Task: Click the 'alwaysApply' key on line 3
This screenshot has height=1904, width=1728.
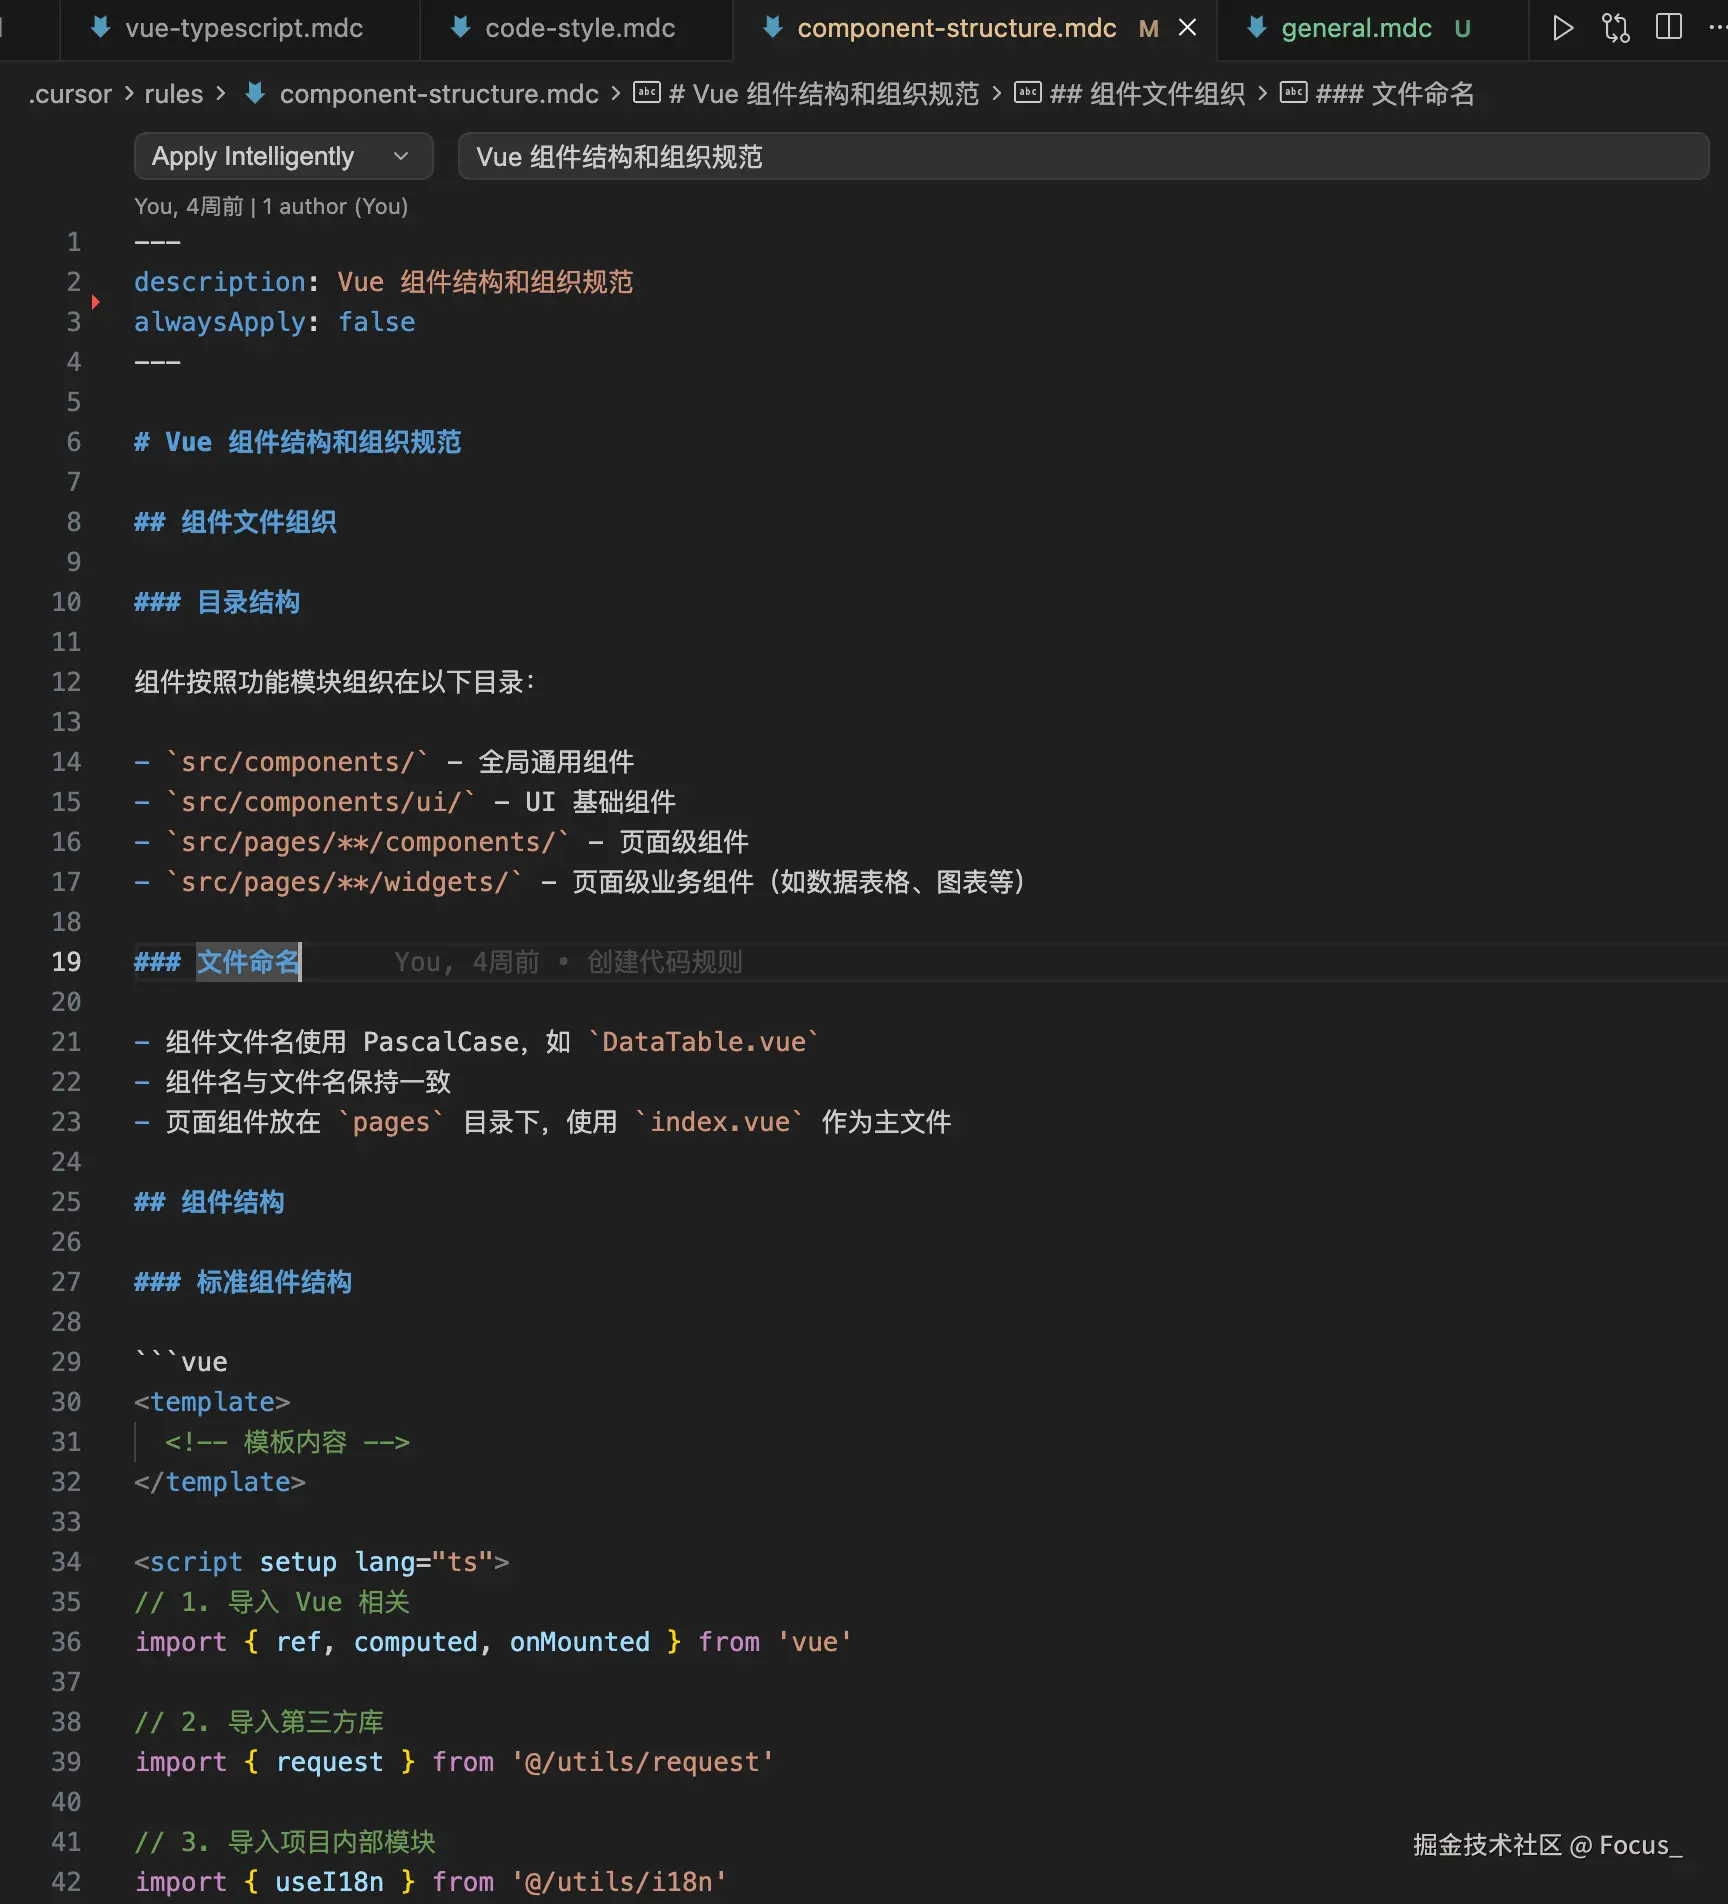Action: 220,322
